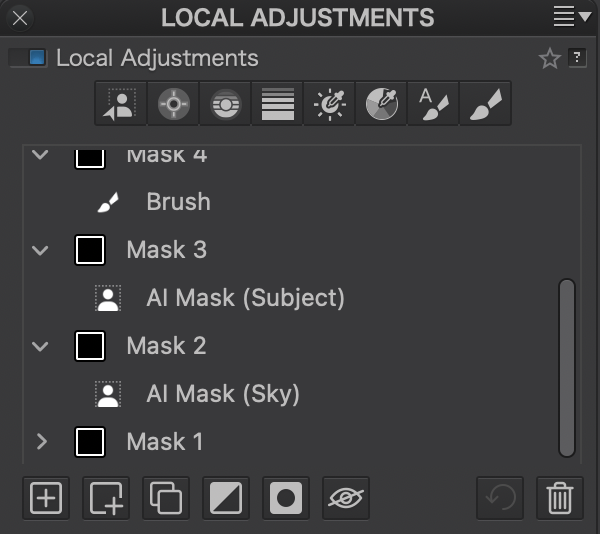600x534 pixels.
Task: Select the Control Point tool
Action: (x=173, y=104)
